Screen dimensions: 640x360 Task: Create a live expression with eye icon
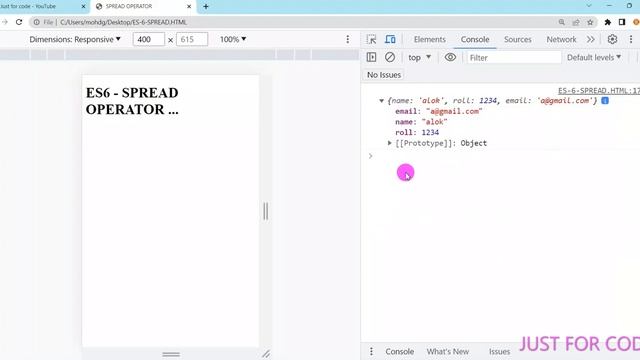(x=450, y=57)
